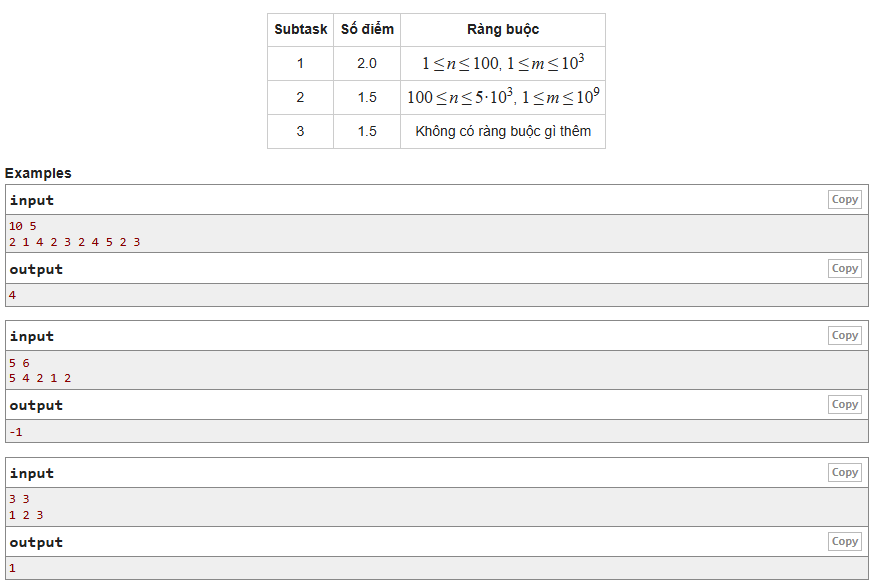This screenshot has height=583, width=875.
Task: Click the subtask 2 constraint formula cell
Action: (503, 97)
